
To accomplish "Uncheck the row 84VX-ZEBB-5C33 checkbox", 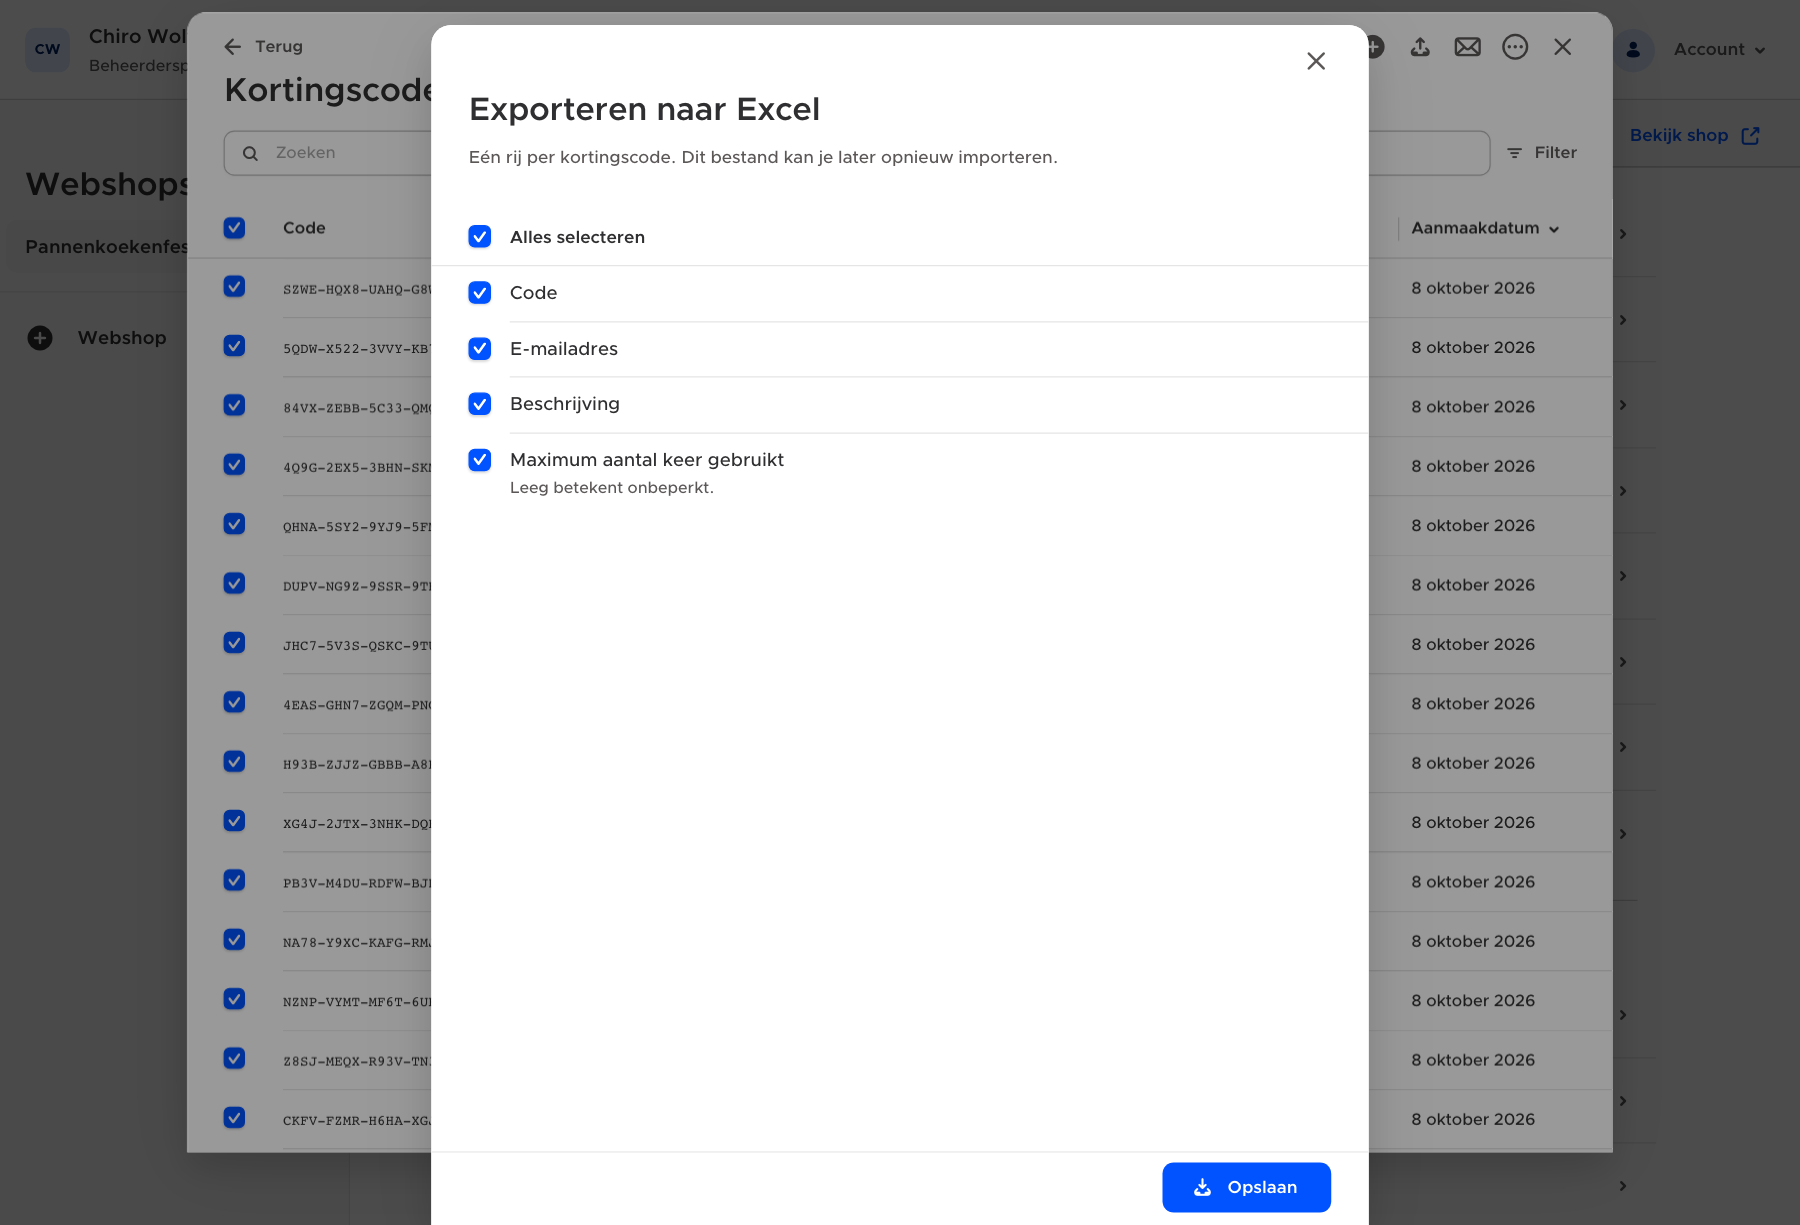I will (x=235, y=405).
